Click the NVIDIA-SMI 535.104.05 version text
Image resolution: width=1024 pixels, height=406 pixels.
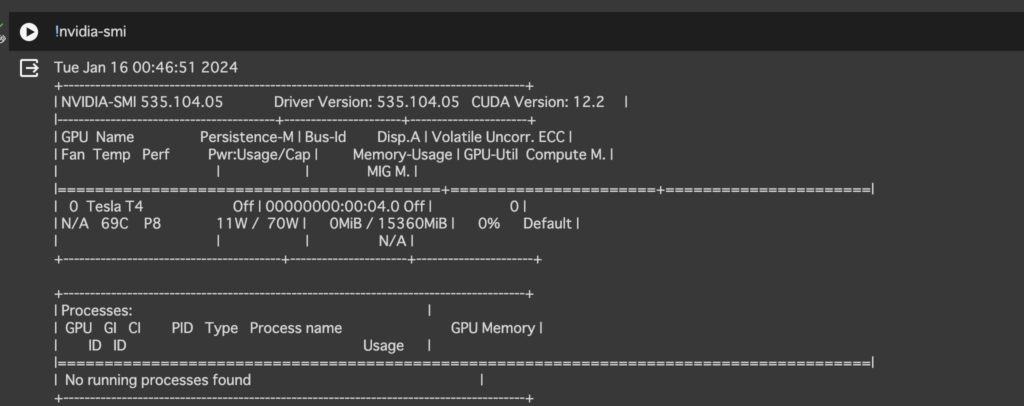pyautogui.click(x=142, y=102)
